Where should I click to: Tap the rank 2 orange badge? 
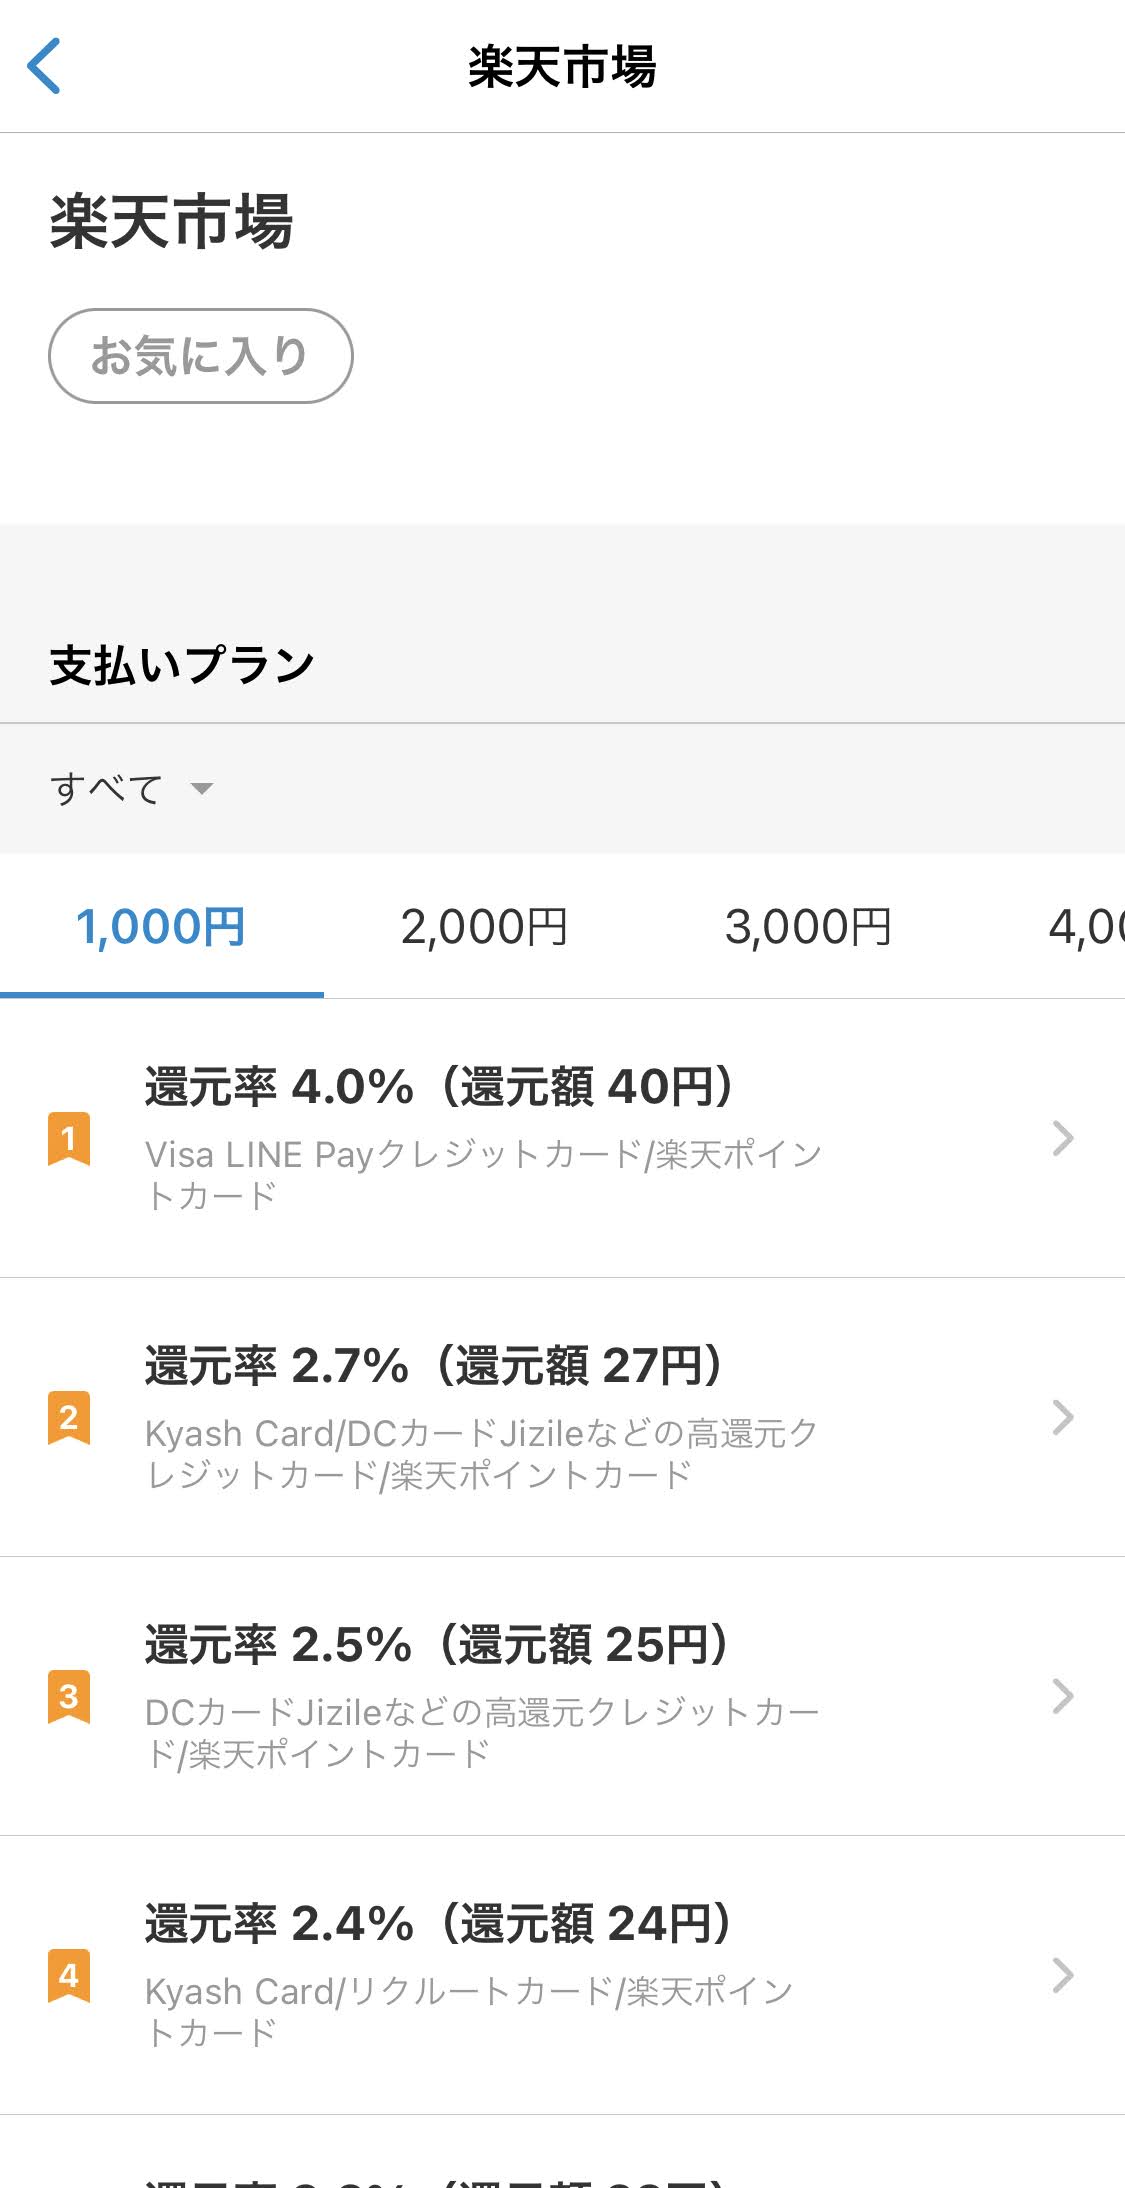click(x=69, y=1417)
